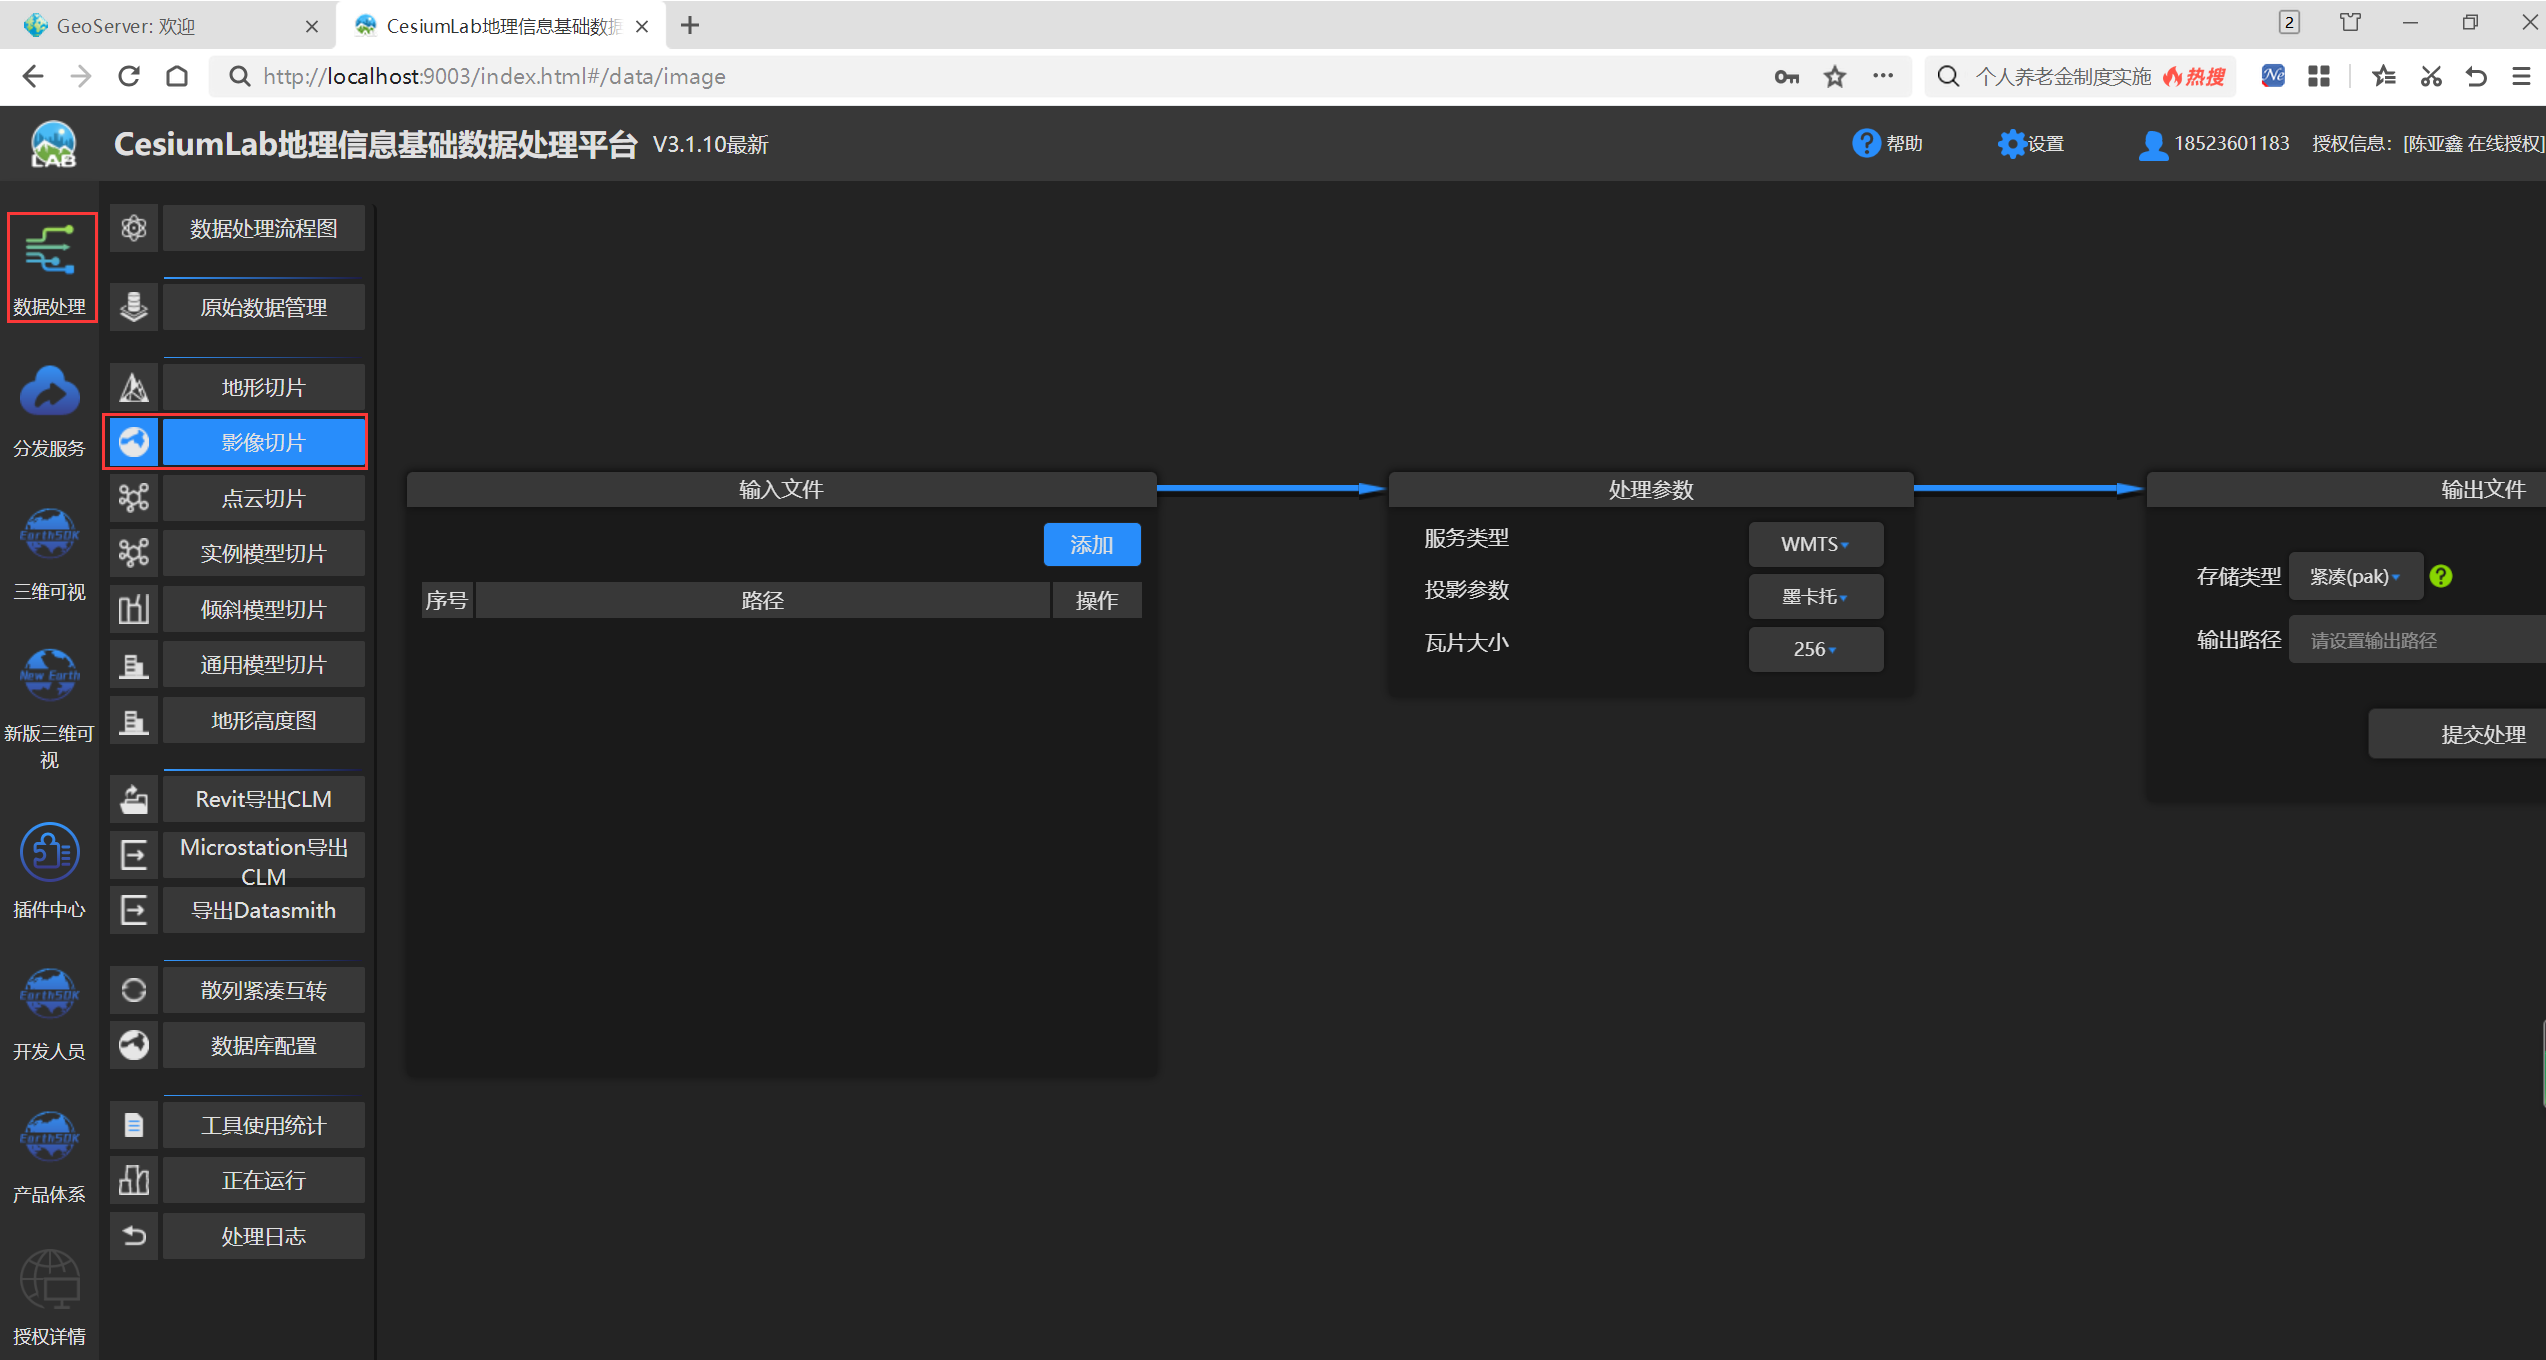This screenshot has height=1360, width=2546.
Task: Open 设置 settings
Action: (x=2031, y=144)
